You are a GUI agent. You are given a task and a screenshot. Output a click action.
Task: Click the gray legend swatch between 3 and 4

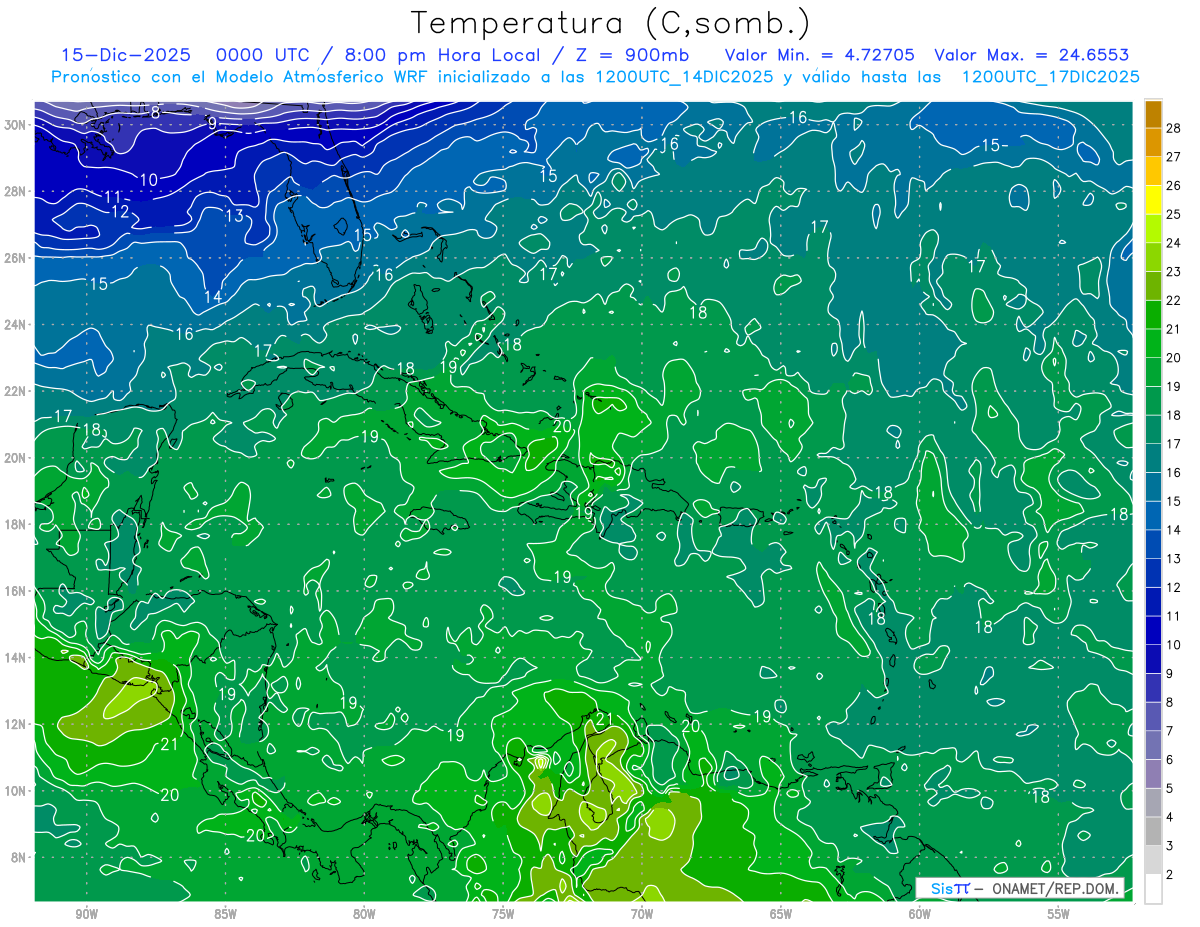(1153, 832)
